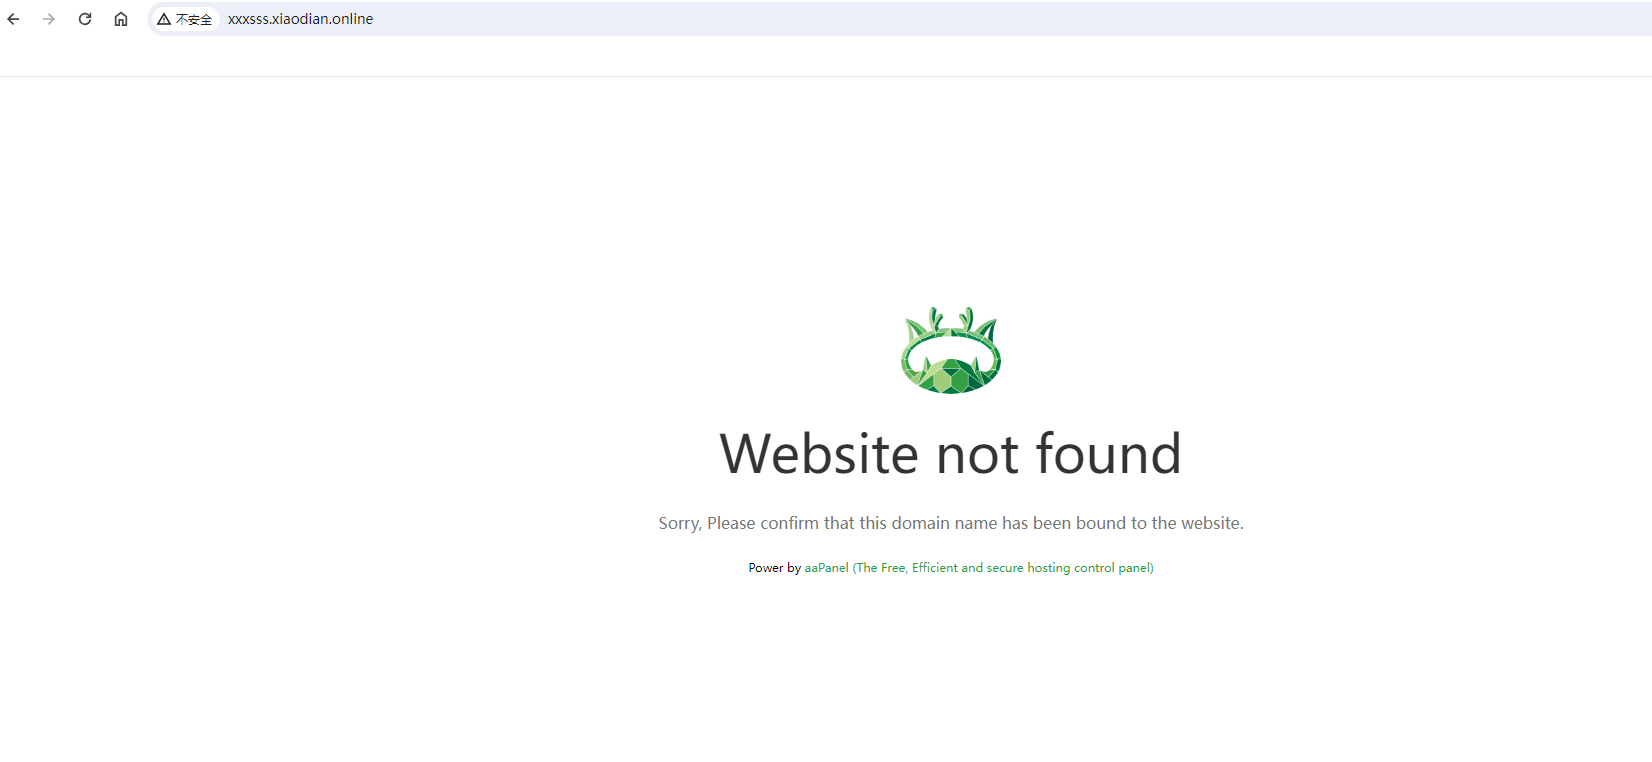Click the forward navigation arrow
This screenshot has height=762, width=1652.
(x=49, y=19)
